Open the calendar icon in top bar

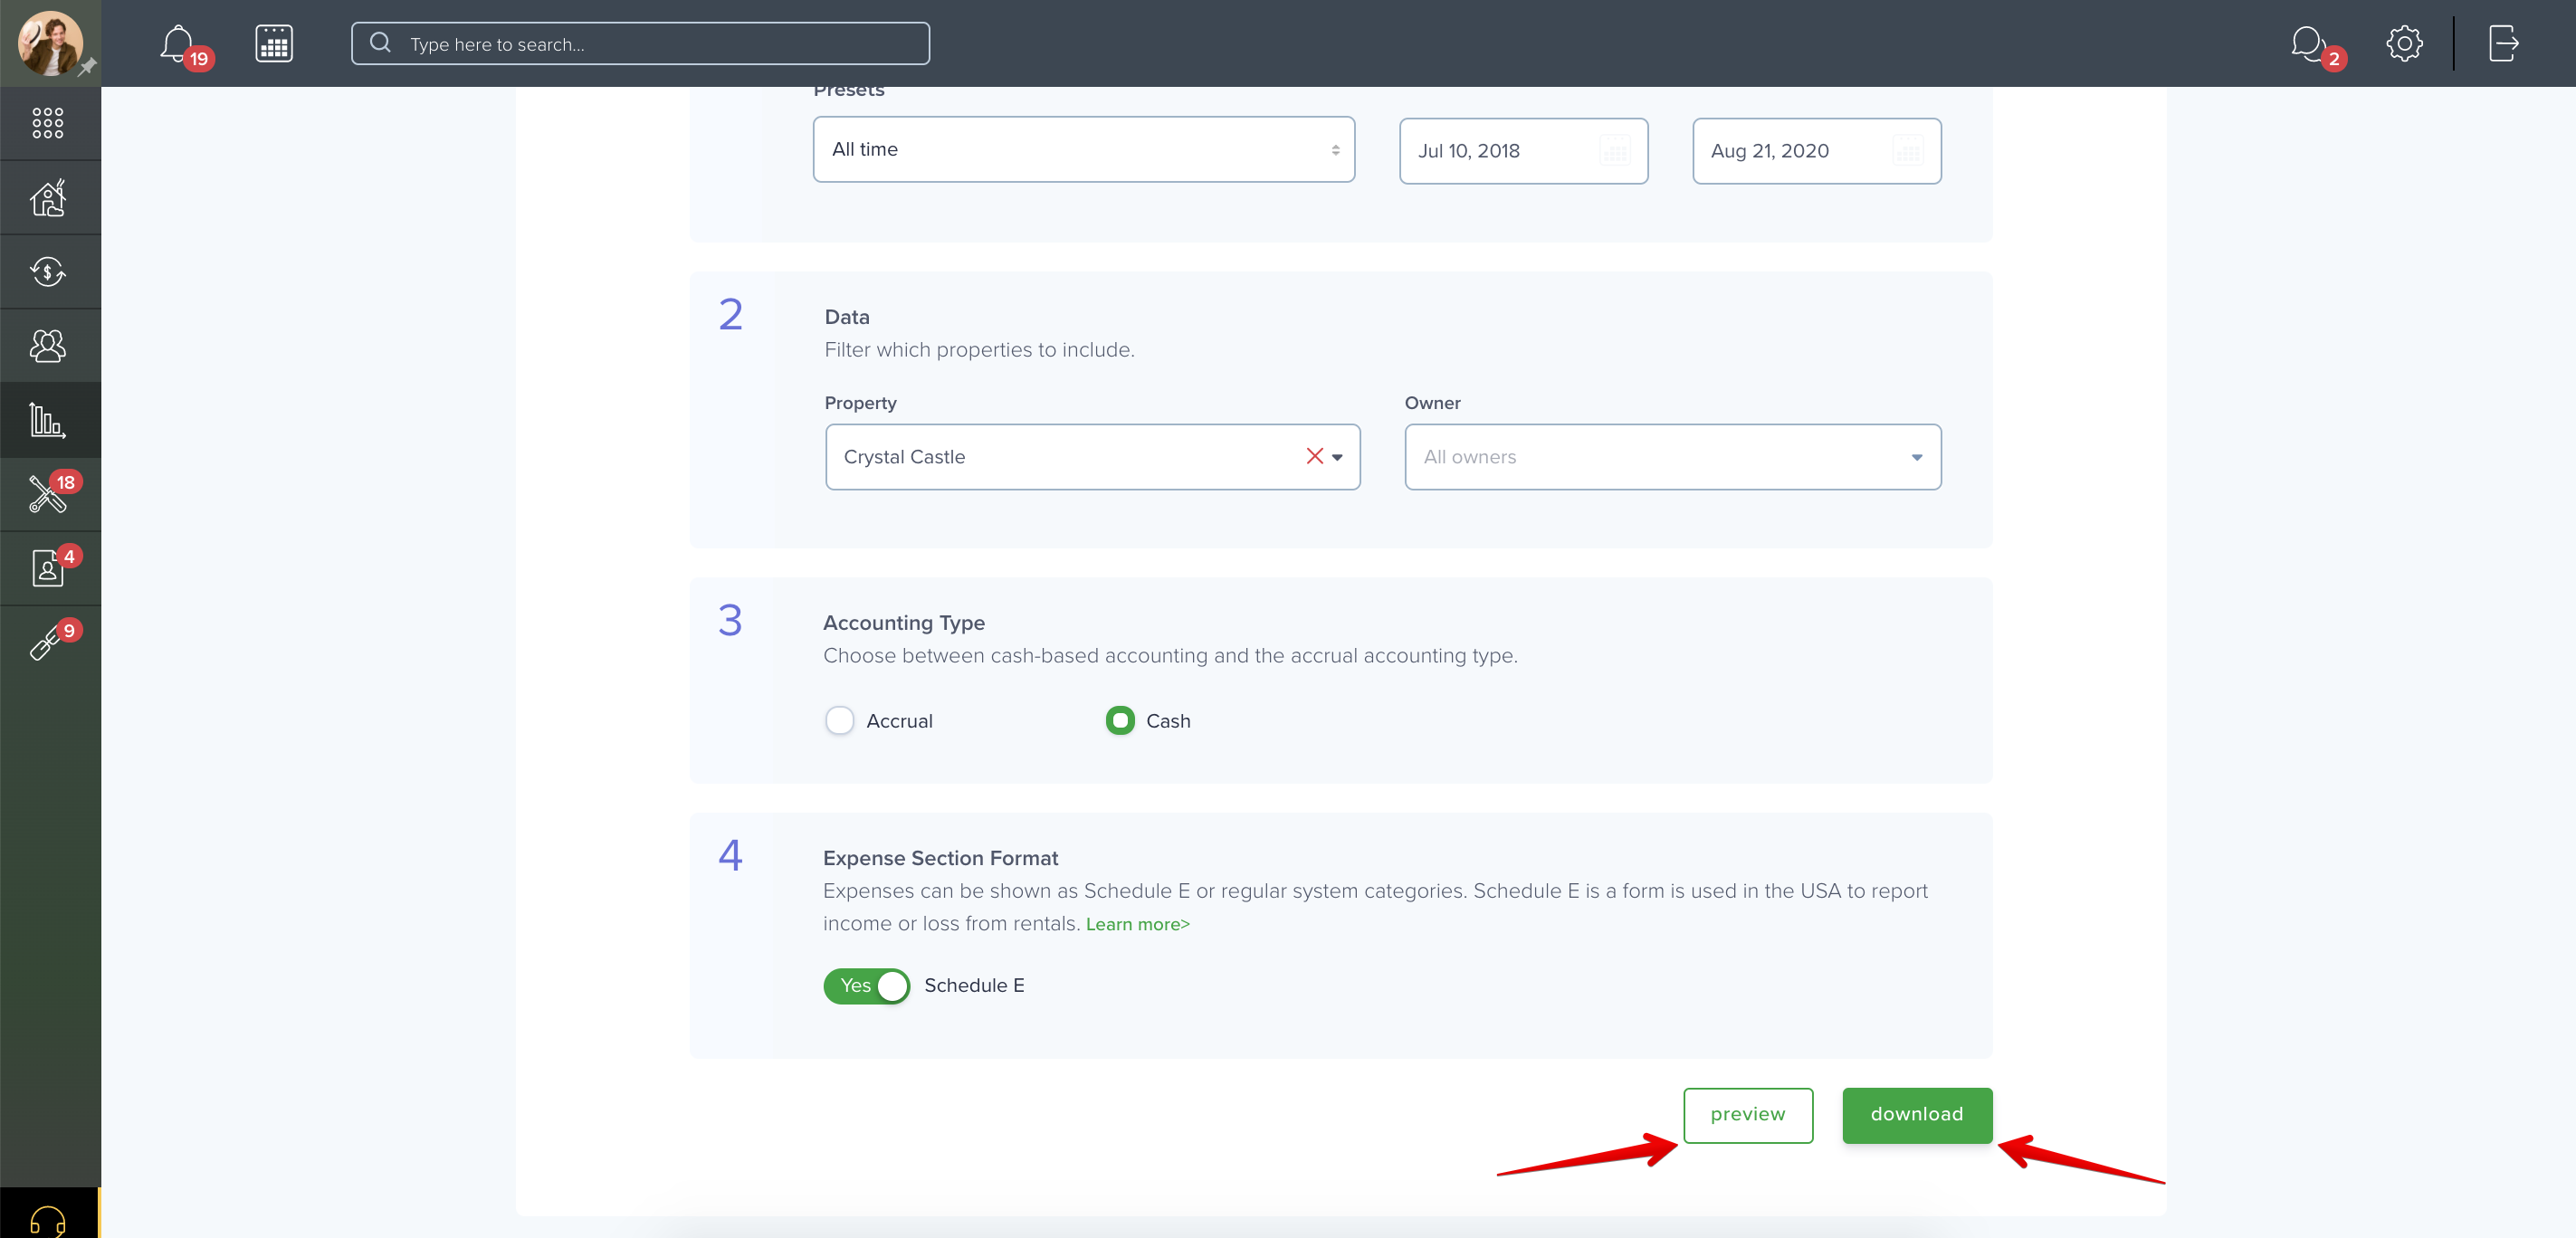[x=273, y=44]
